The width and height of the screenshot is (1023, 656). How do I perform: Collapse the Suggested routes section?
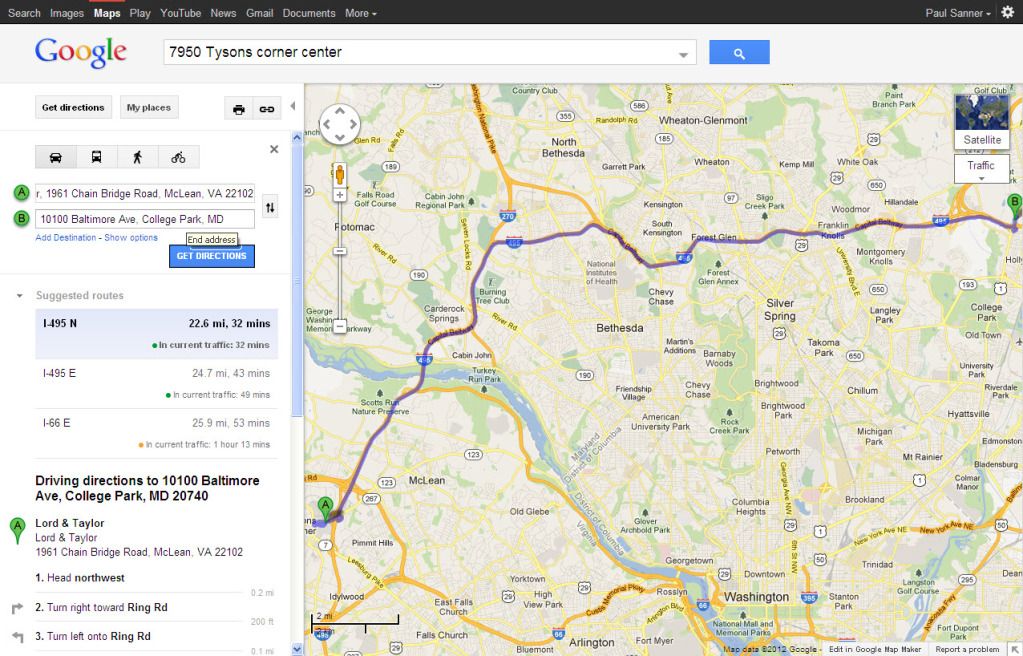tap(20, 296)
